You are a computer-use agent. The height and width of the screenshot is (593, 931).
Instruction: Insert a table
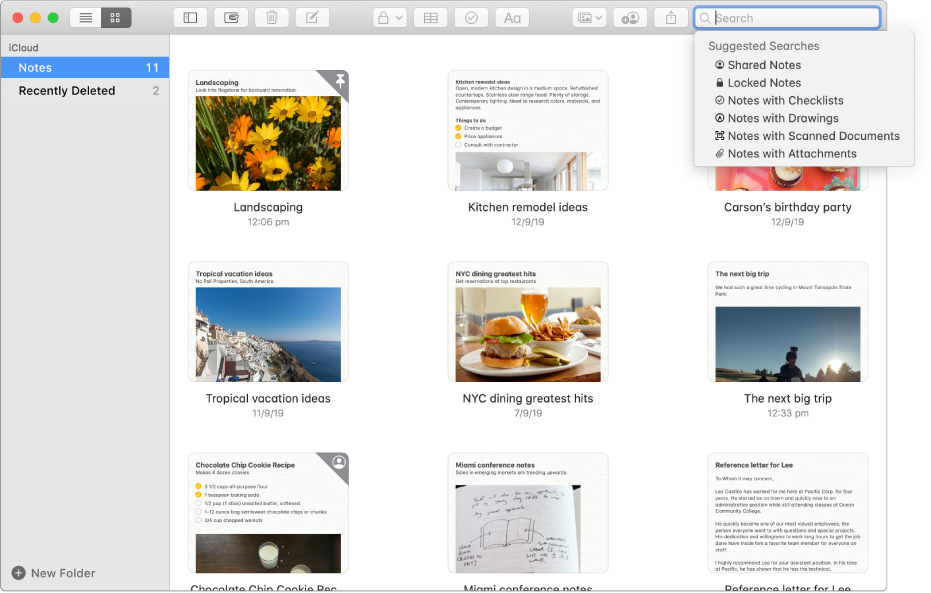point(430,18)
